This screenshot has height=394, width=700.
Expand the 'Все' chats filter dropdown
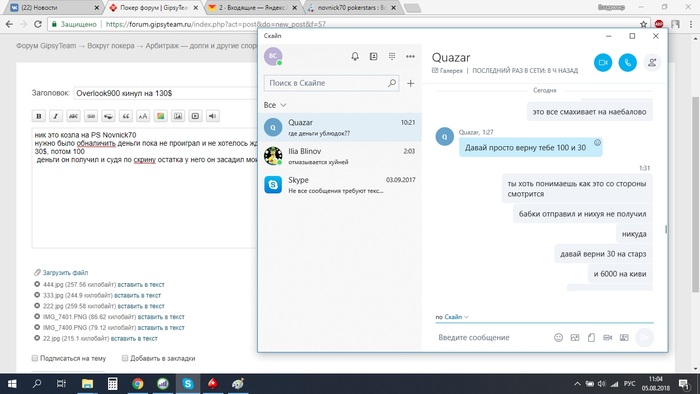pyautogui.click(x=275, y=105)
